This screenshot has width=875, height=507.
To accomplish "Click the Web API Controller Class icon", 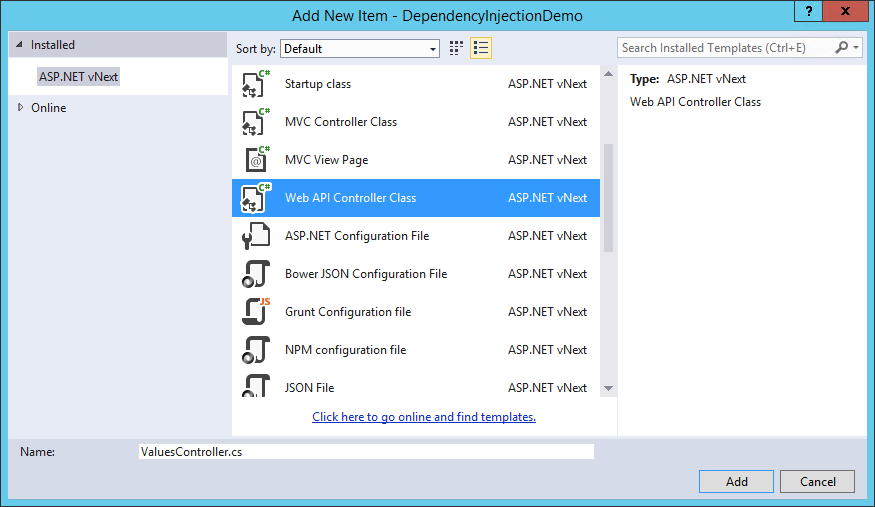I will point(256,198).
